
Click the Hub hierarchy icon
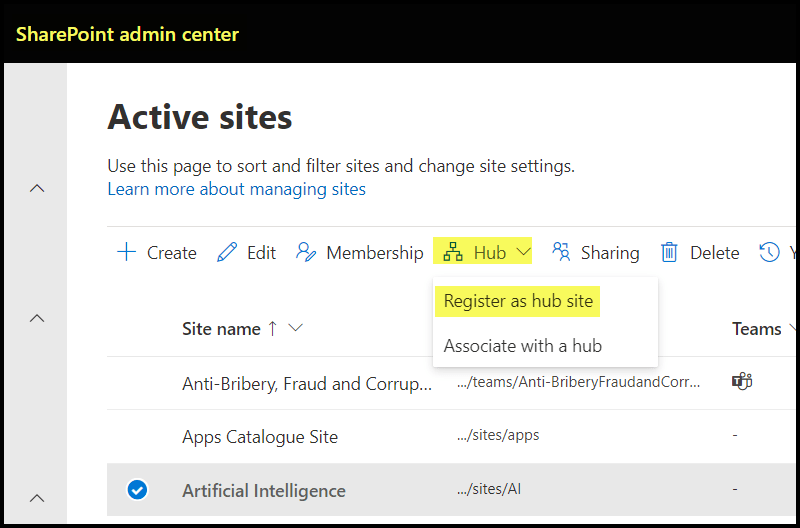click(x=453, y=252)
